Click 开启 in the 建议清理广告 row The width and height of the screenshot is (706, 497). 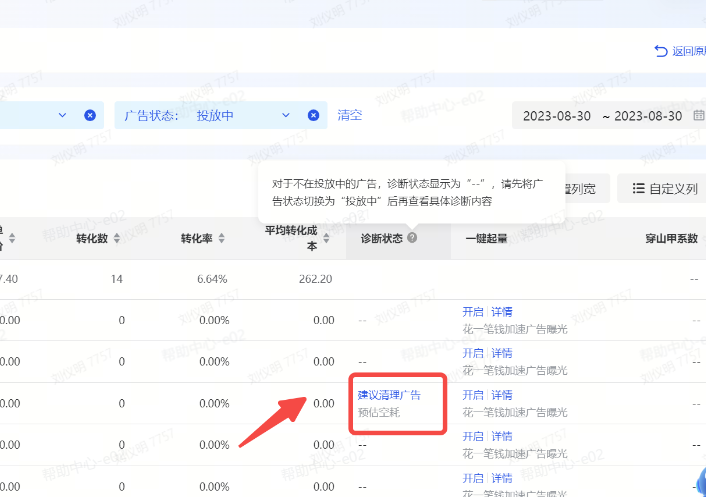click(x=473, y=395)
